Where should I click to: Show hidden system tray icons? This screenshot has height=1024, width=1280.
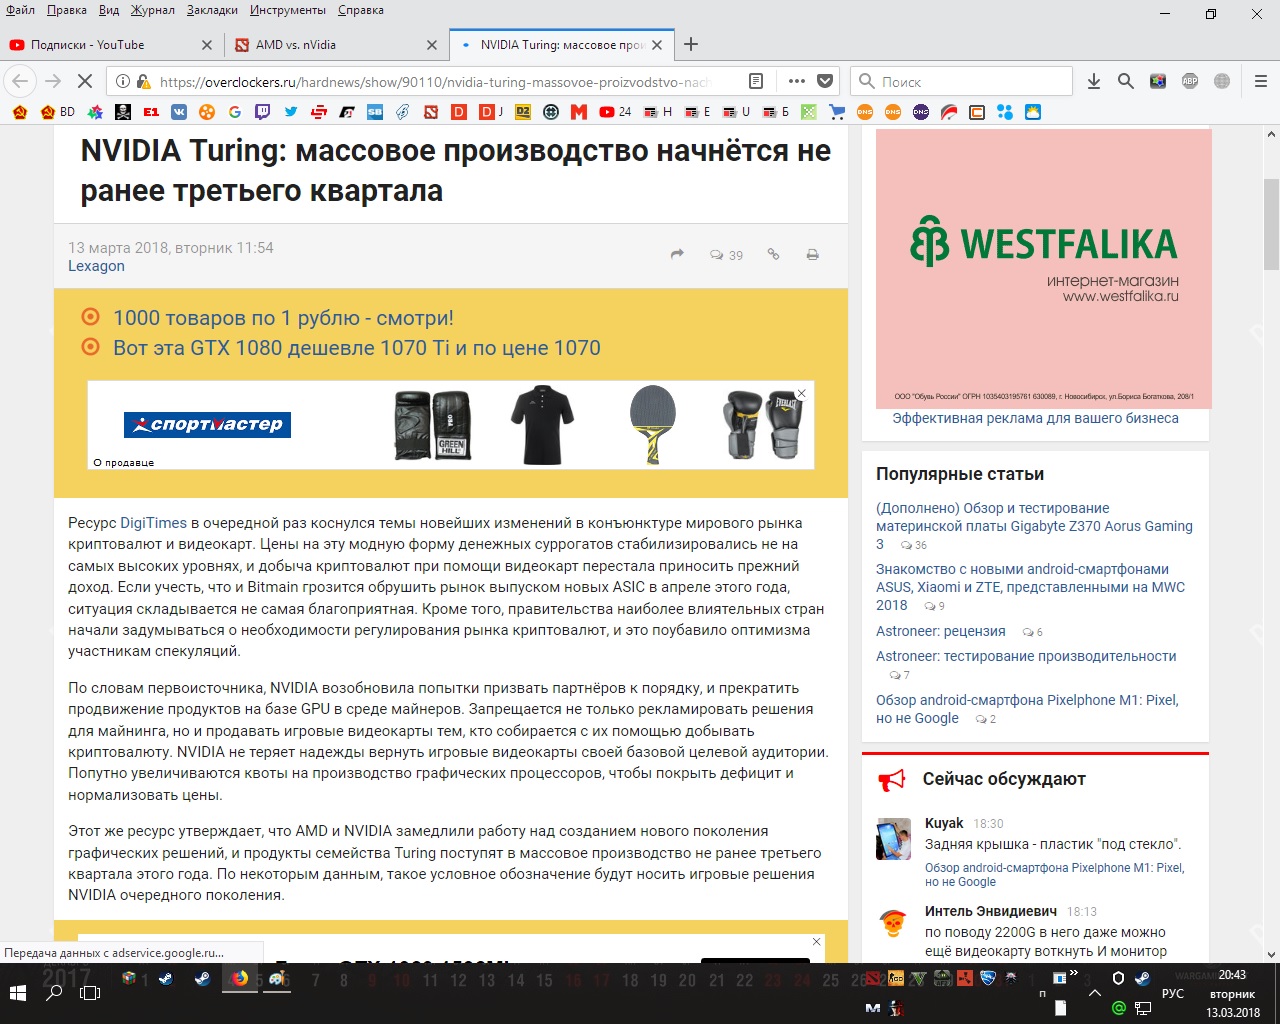pos(1094,994)
